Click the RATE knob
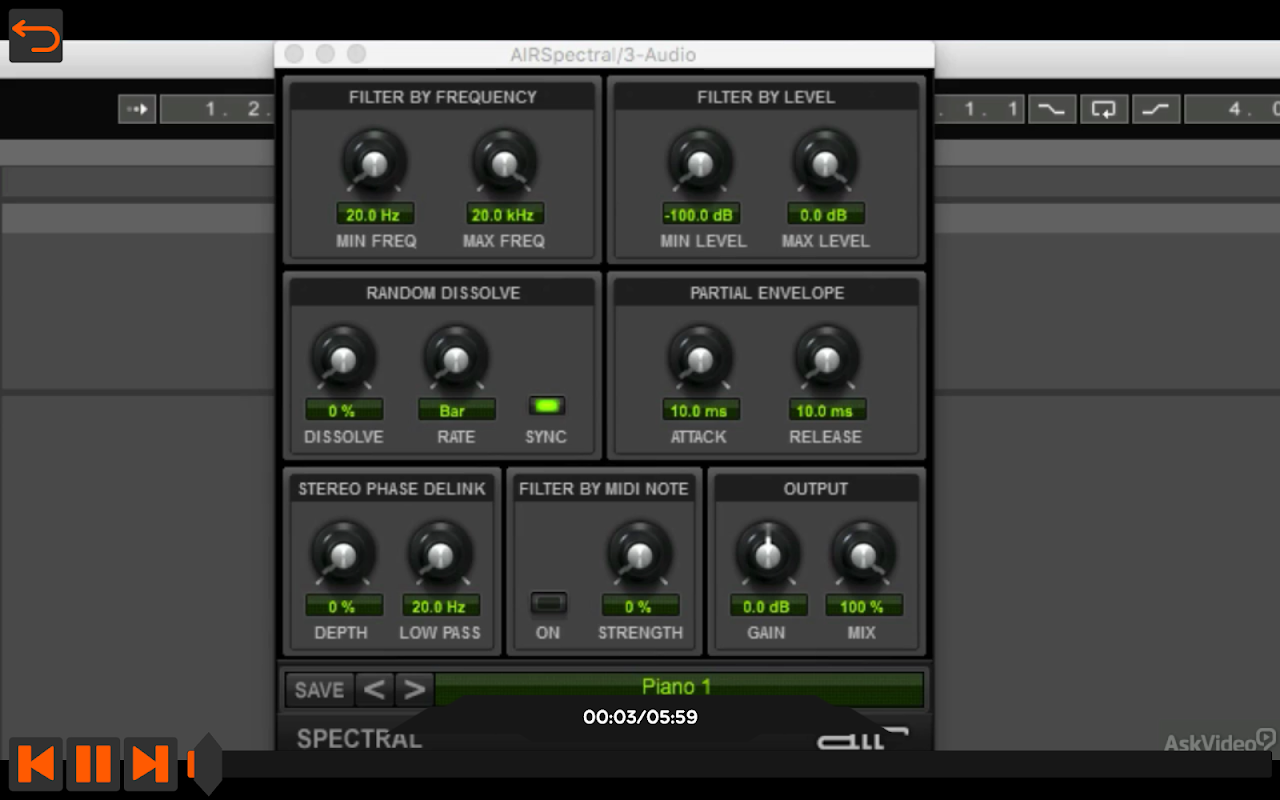1280x800 pixels. coord(456,358)
